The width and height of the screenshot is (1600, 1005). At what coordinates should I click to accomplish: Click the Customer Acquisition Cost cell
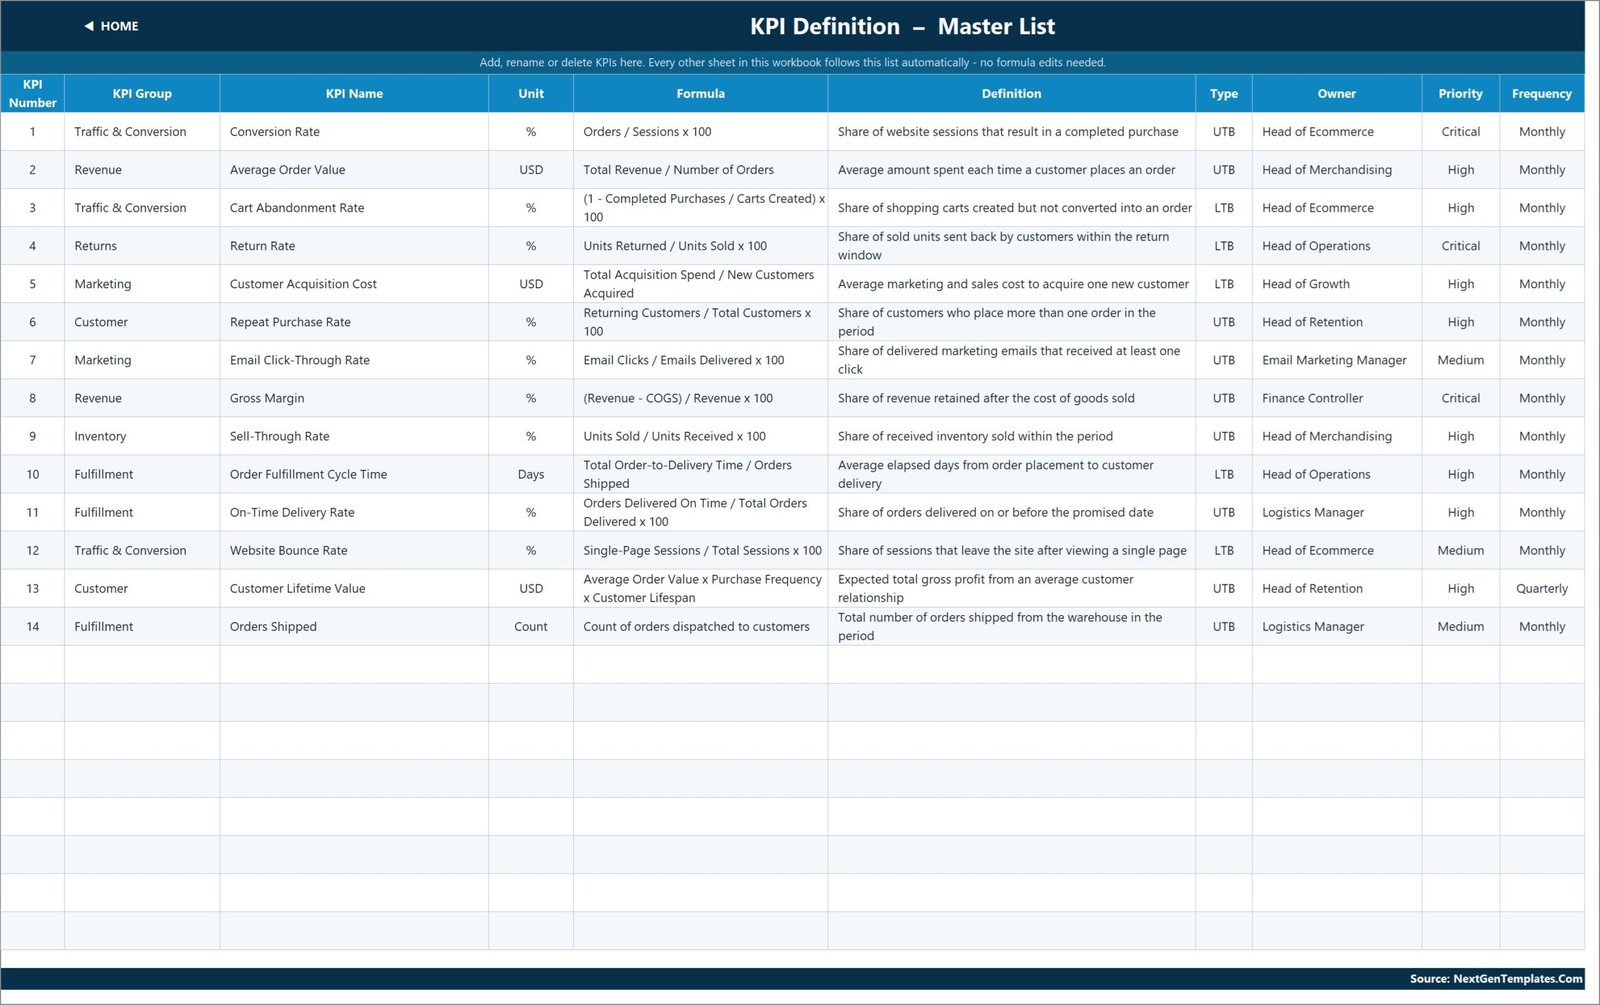pyautogui.click(x=354, y=284)
